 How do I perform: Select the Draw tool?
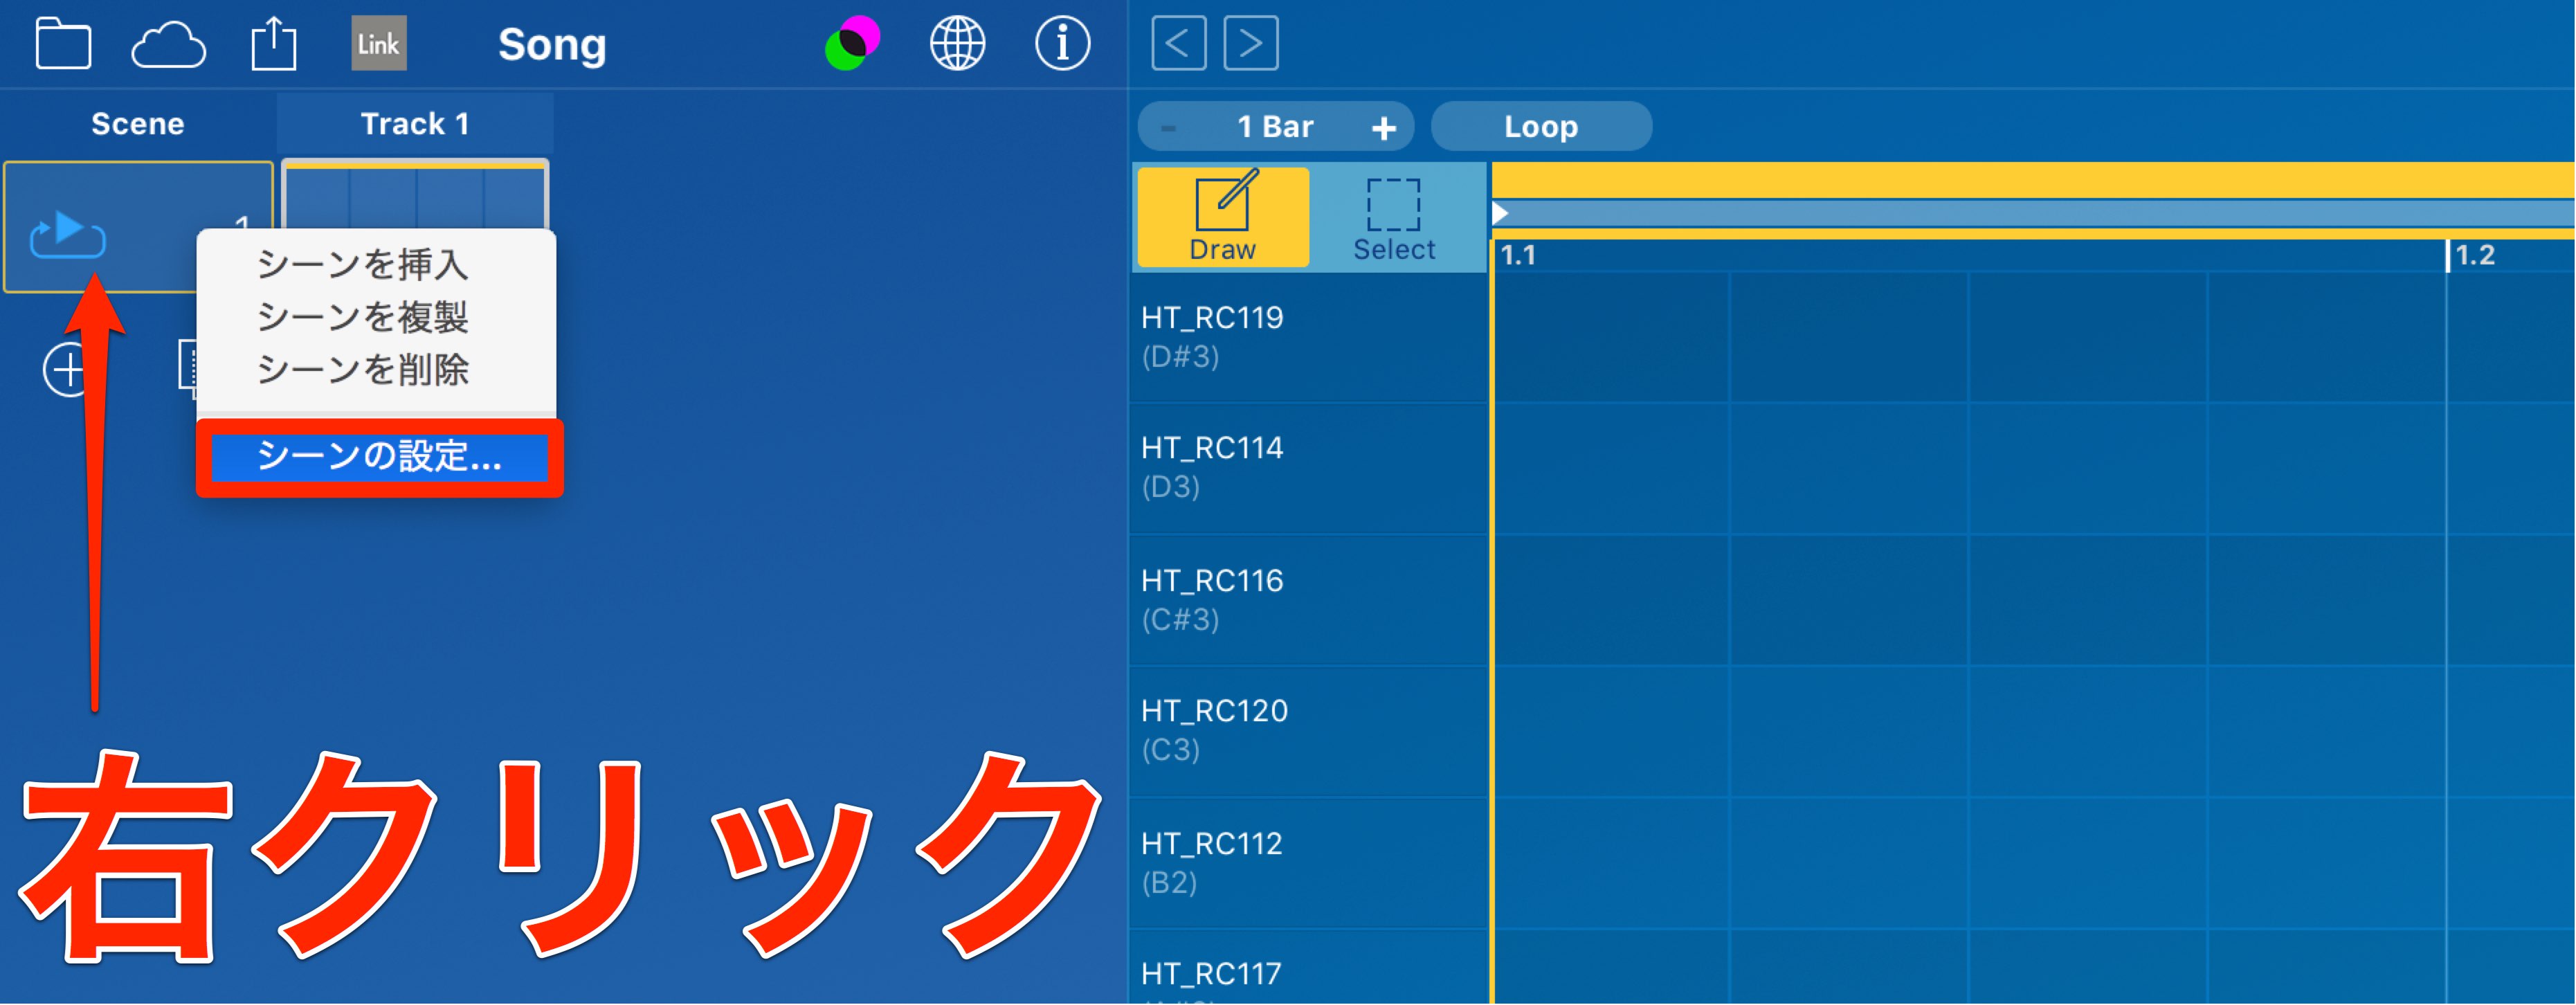pyautogui.click(x=1223, y=217)
